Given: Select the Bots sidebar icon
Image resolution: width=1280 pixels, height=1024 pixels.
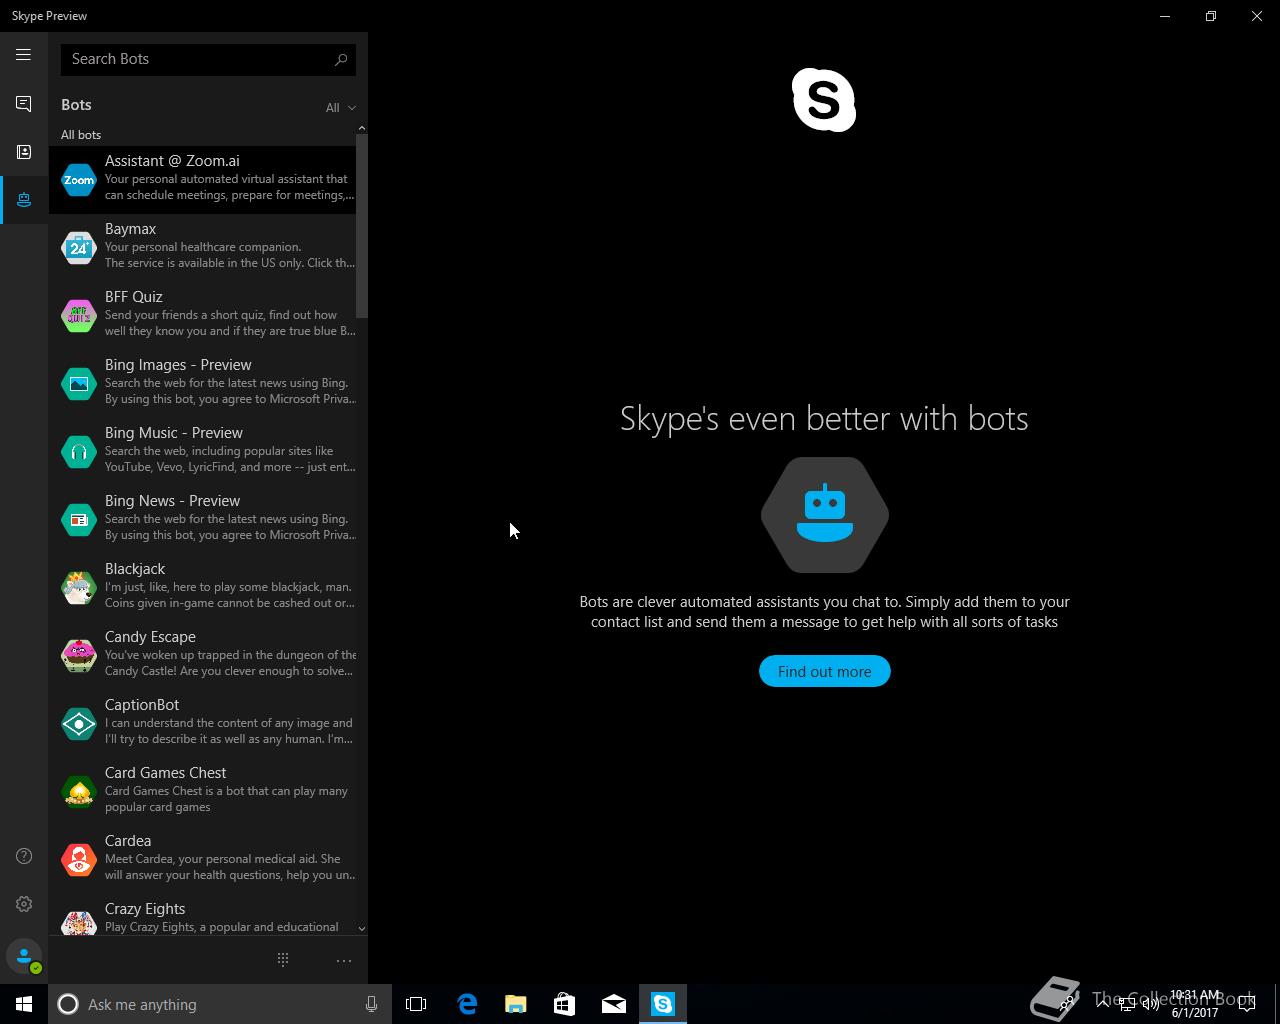Looking at the screenshot, I should pyautogui.click(x=23, y=200).
